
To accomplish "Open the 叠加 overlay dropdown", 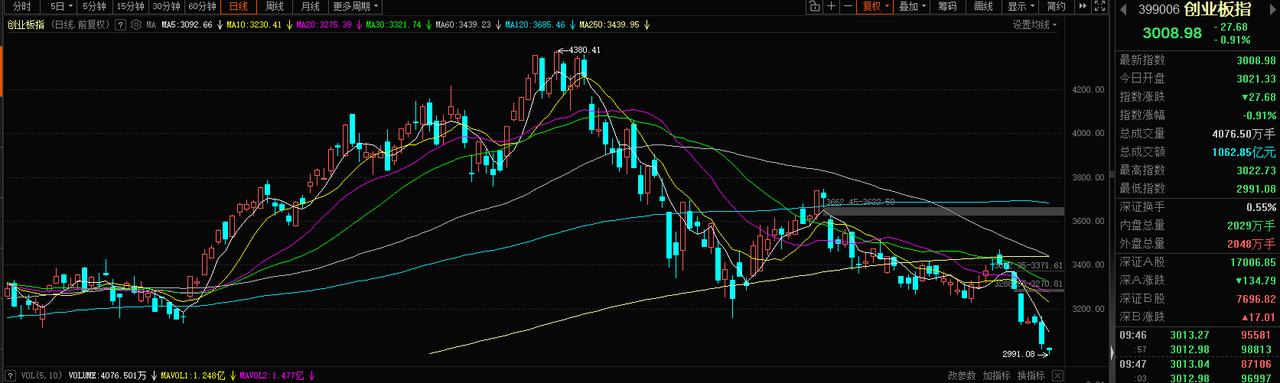I will (x=912, y=6).
